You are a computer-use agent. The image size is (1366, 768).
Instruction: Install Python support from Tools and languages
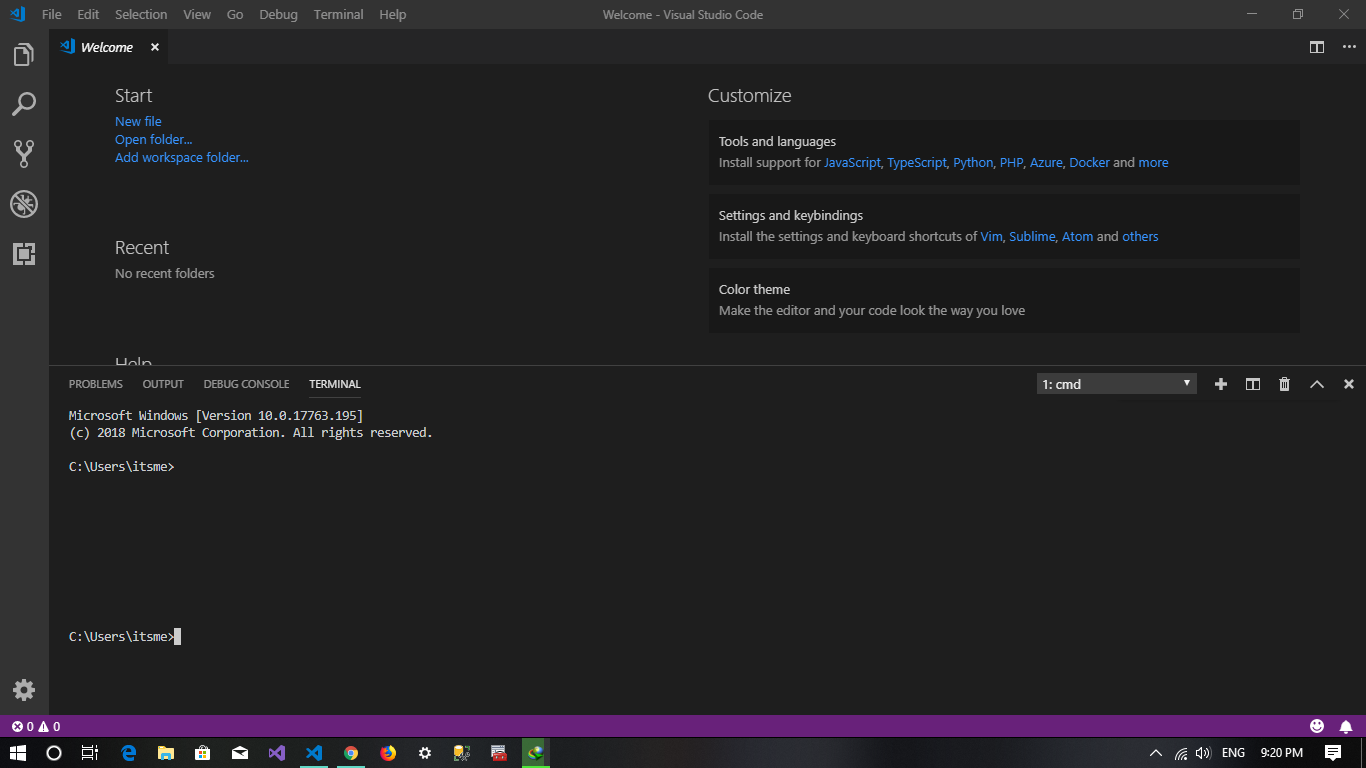click(972, 162)
